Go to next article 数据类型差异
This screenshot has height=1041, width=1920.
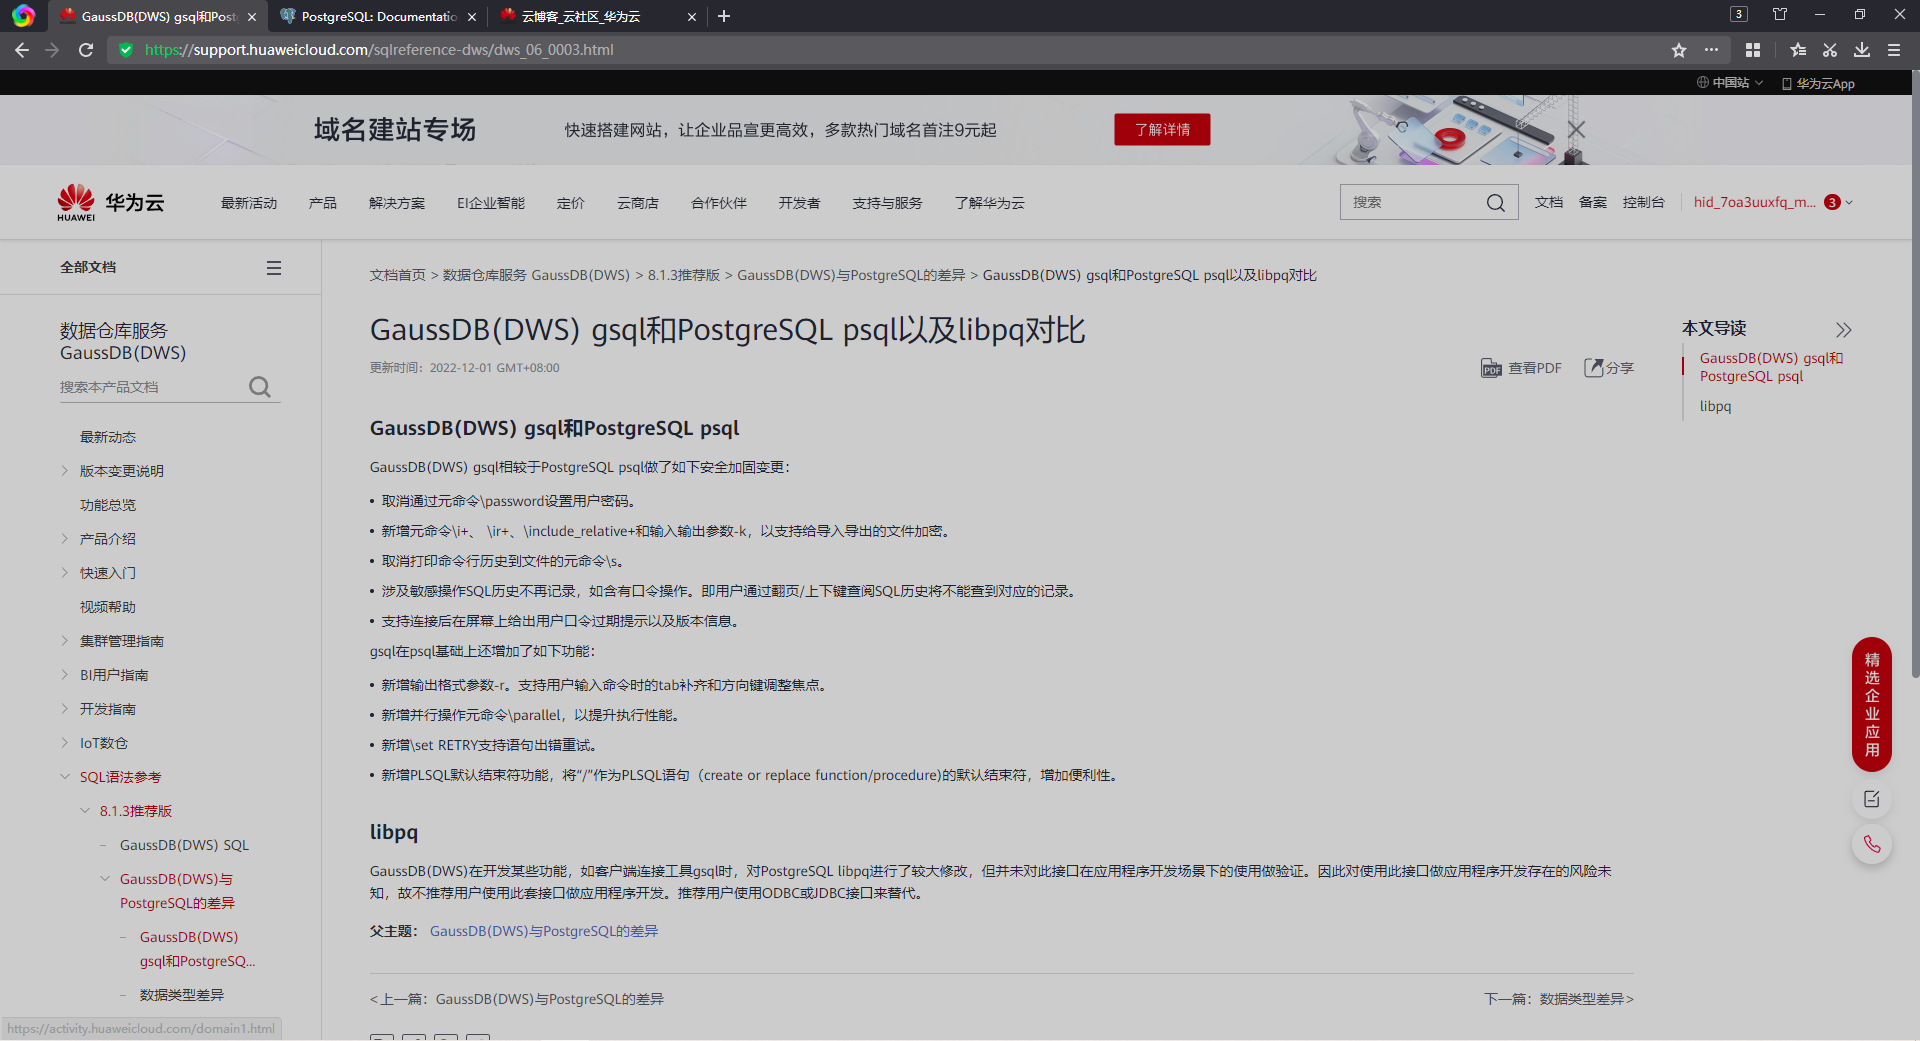tap(1559, 999)
